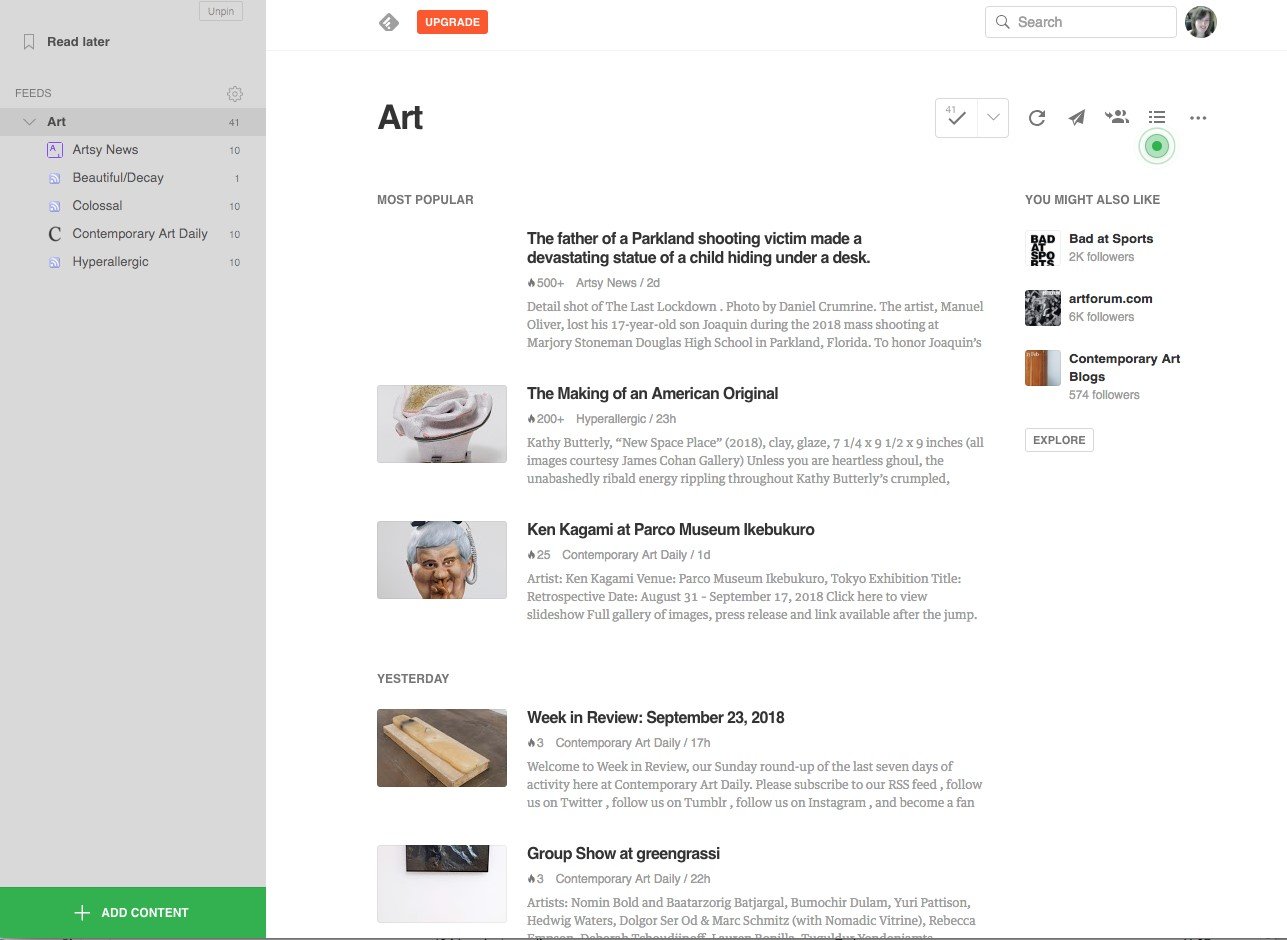Click the 'Hyperallergic / 23h' source text
Screen dimensions: 1287x940
626,419
